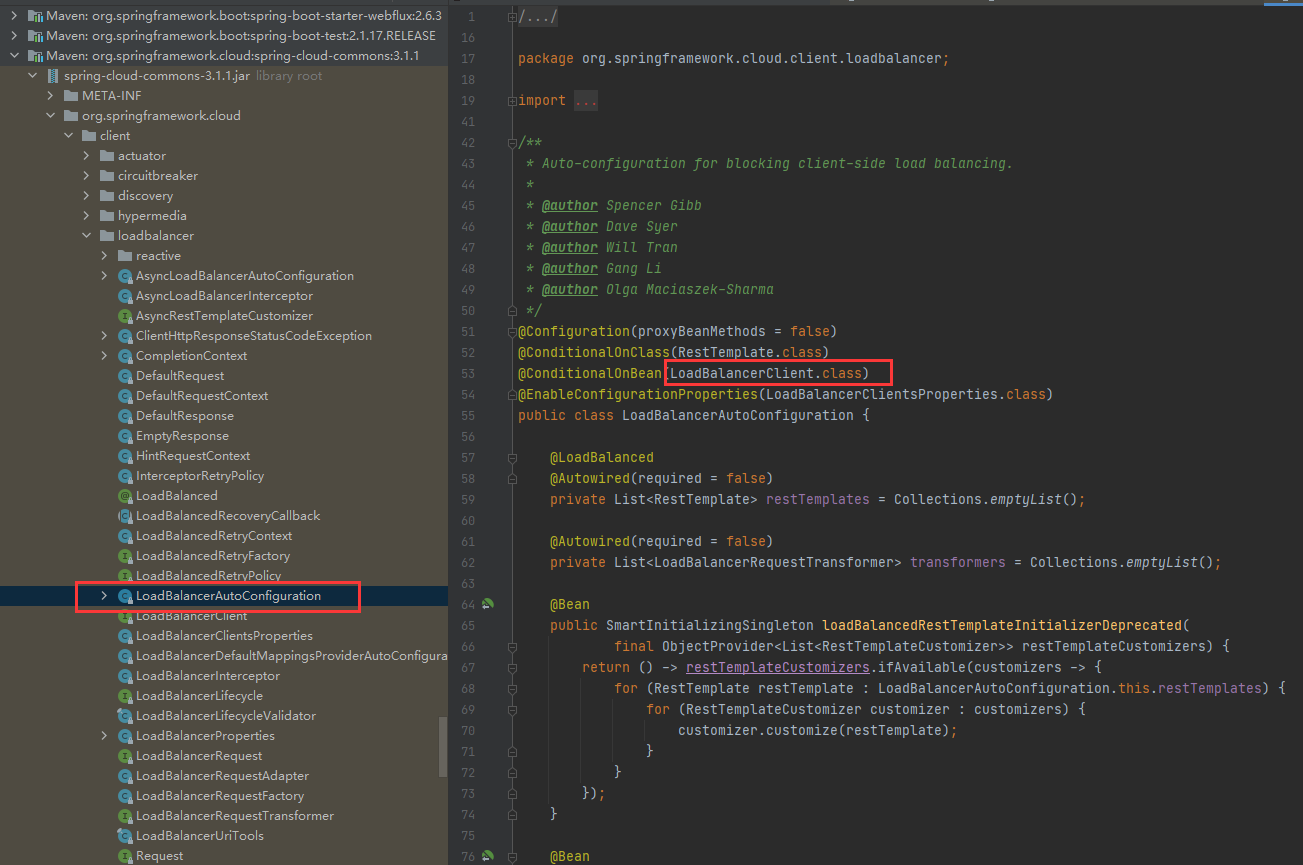Click the META-INF folder icon

point(71,96)
